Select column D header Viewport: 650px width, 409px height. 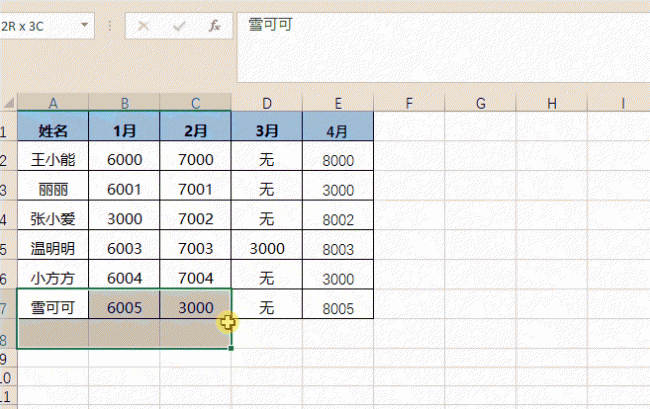(x=267, y=103)
